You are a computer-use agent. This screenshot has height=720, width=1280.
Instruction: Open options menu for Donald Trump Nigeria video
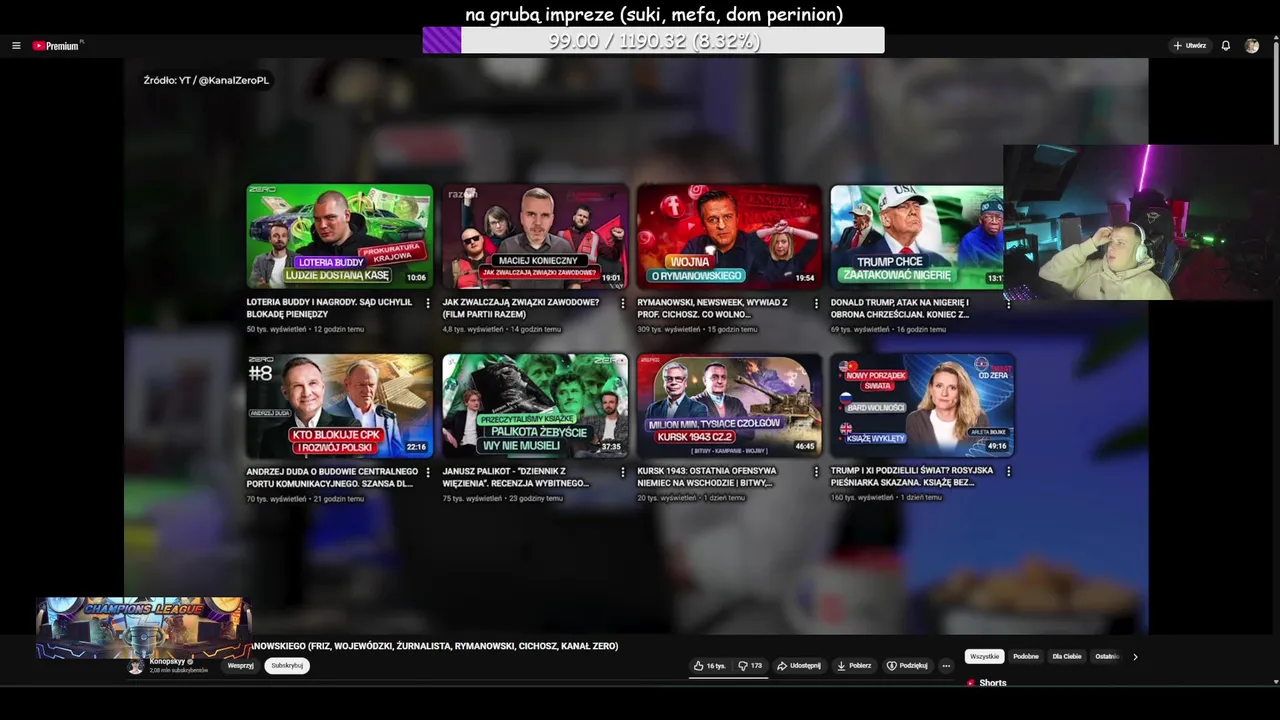(1008, 303)
